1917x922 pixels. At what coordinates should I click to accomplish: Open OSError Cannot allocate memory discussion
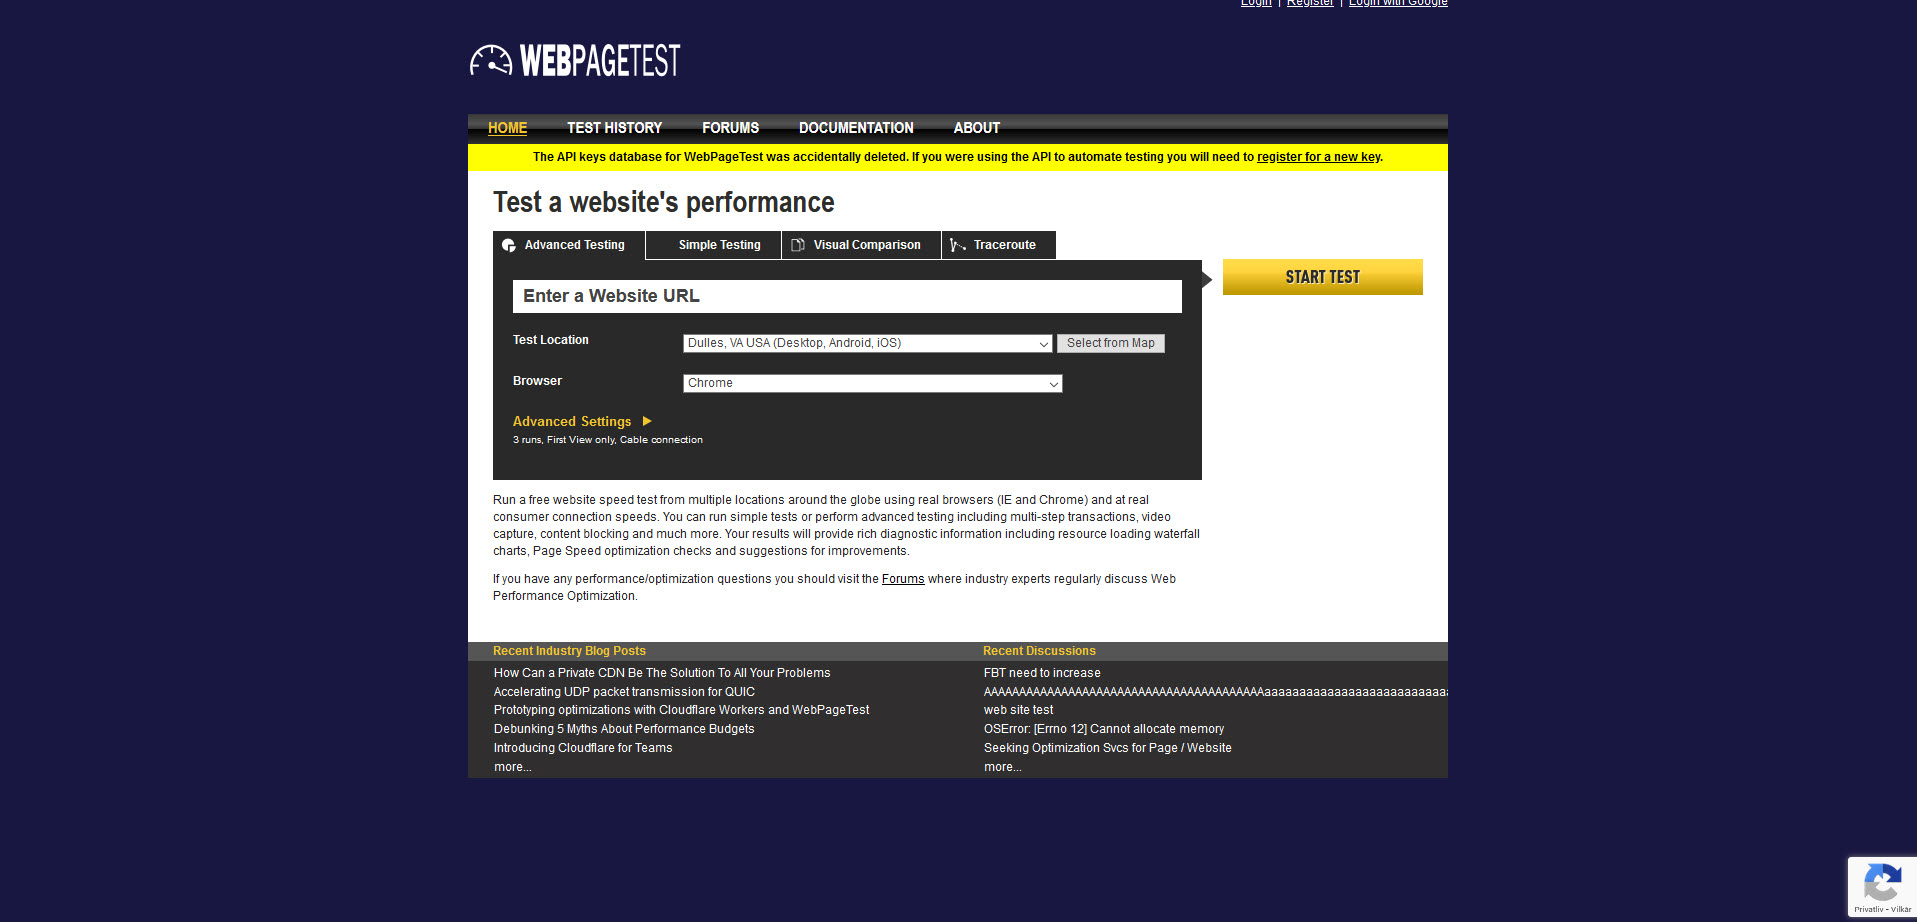[1104, 729]
